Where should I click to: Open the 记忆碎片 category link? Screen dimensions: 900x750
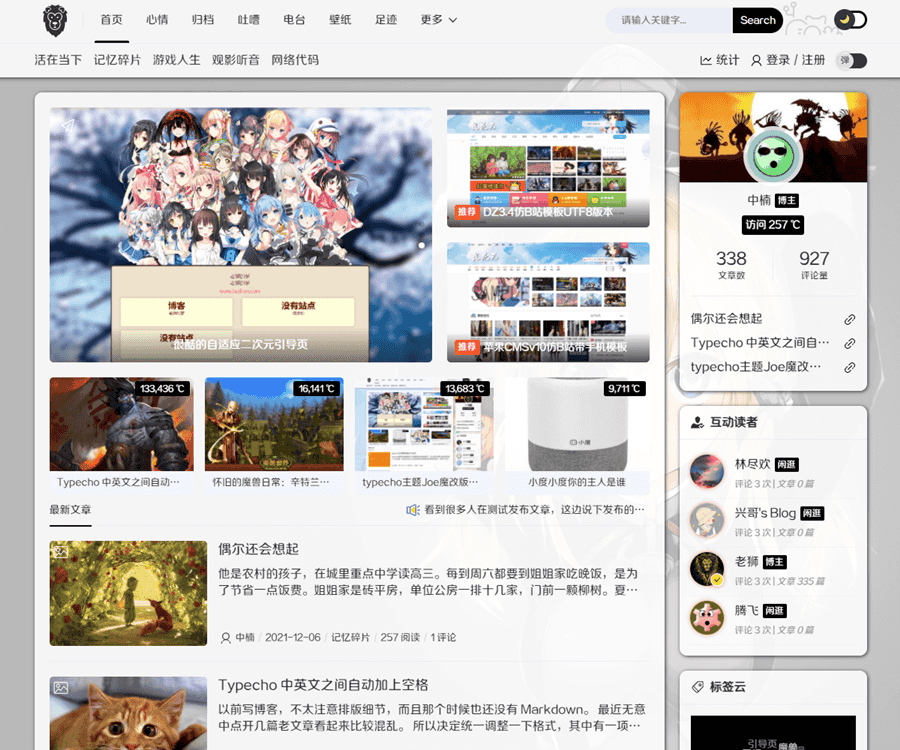tap(118, 60)
